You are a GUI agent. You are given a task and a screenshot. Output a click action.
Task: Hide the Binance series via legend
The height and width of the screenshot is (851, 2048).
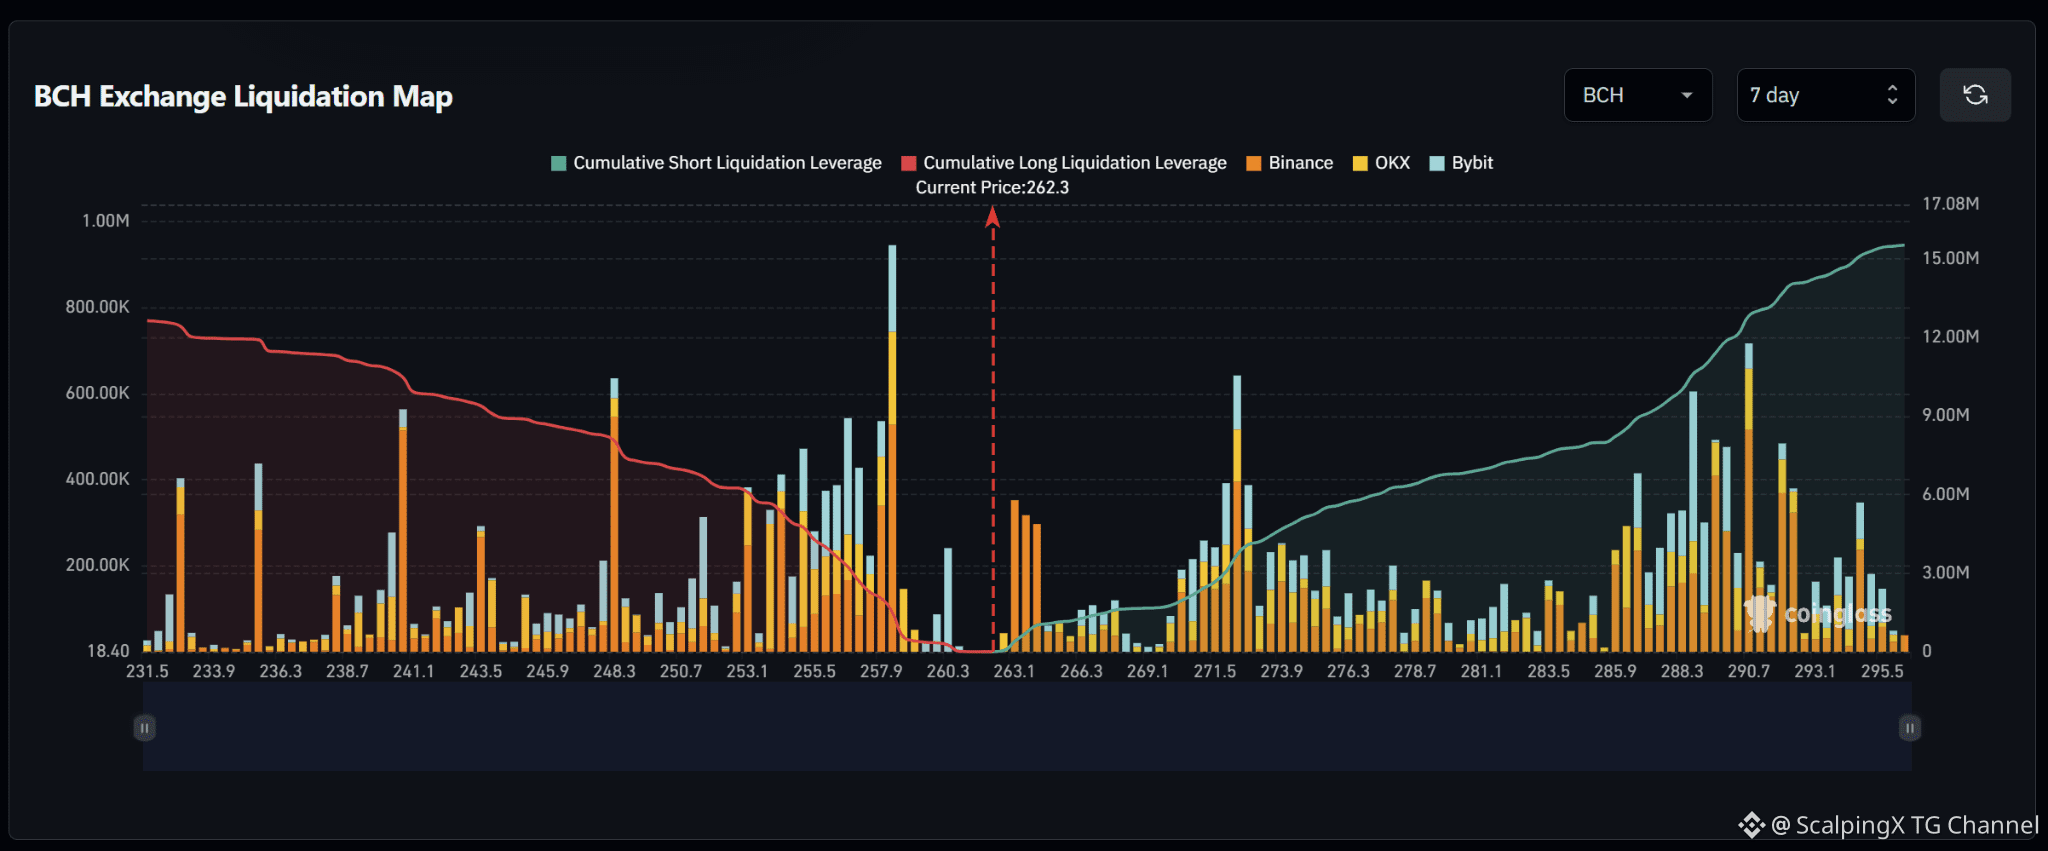click(x=1290, y=163)
